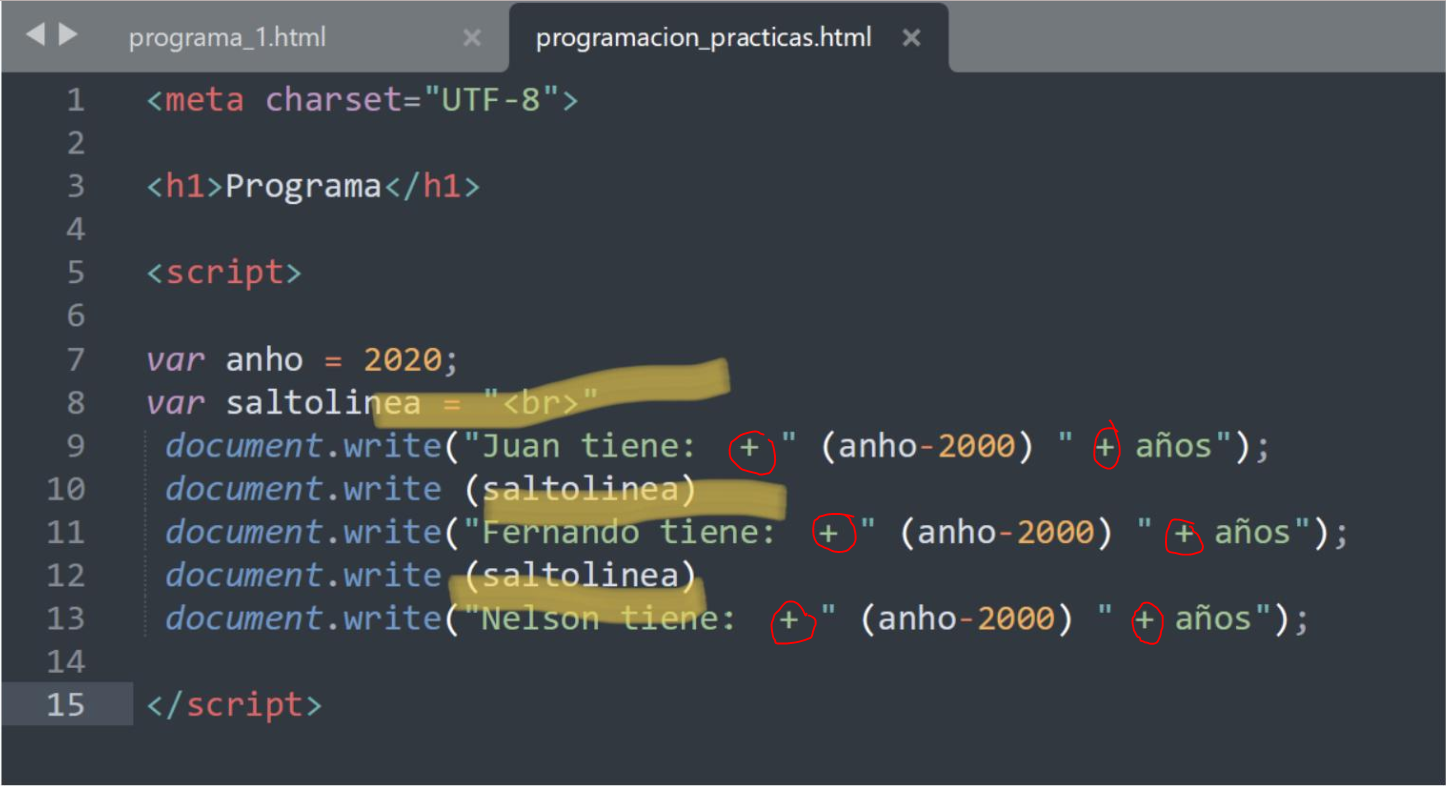Place cursor on años text in line 13
The width and height of the screenshot is (1446, 786).
click(1213, 618)
